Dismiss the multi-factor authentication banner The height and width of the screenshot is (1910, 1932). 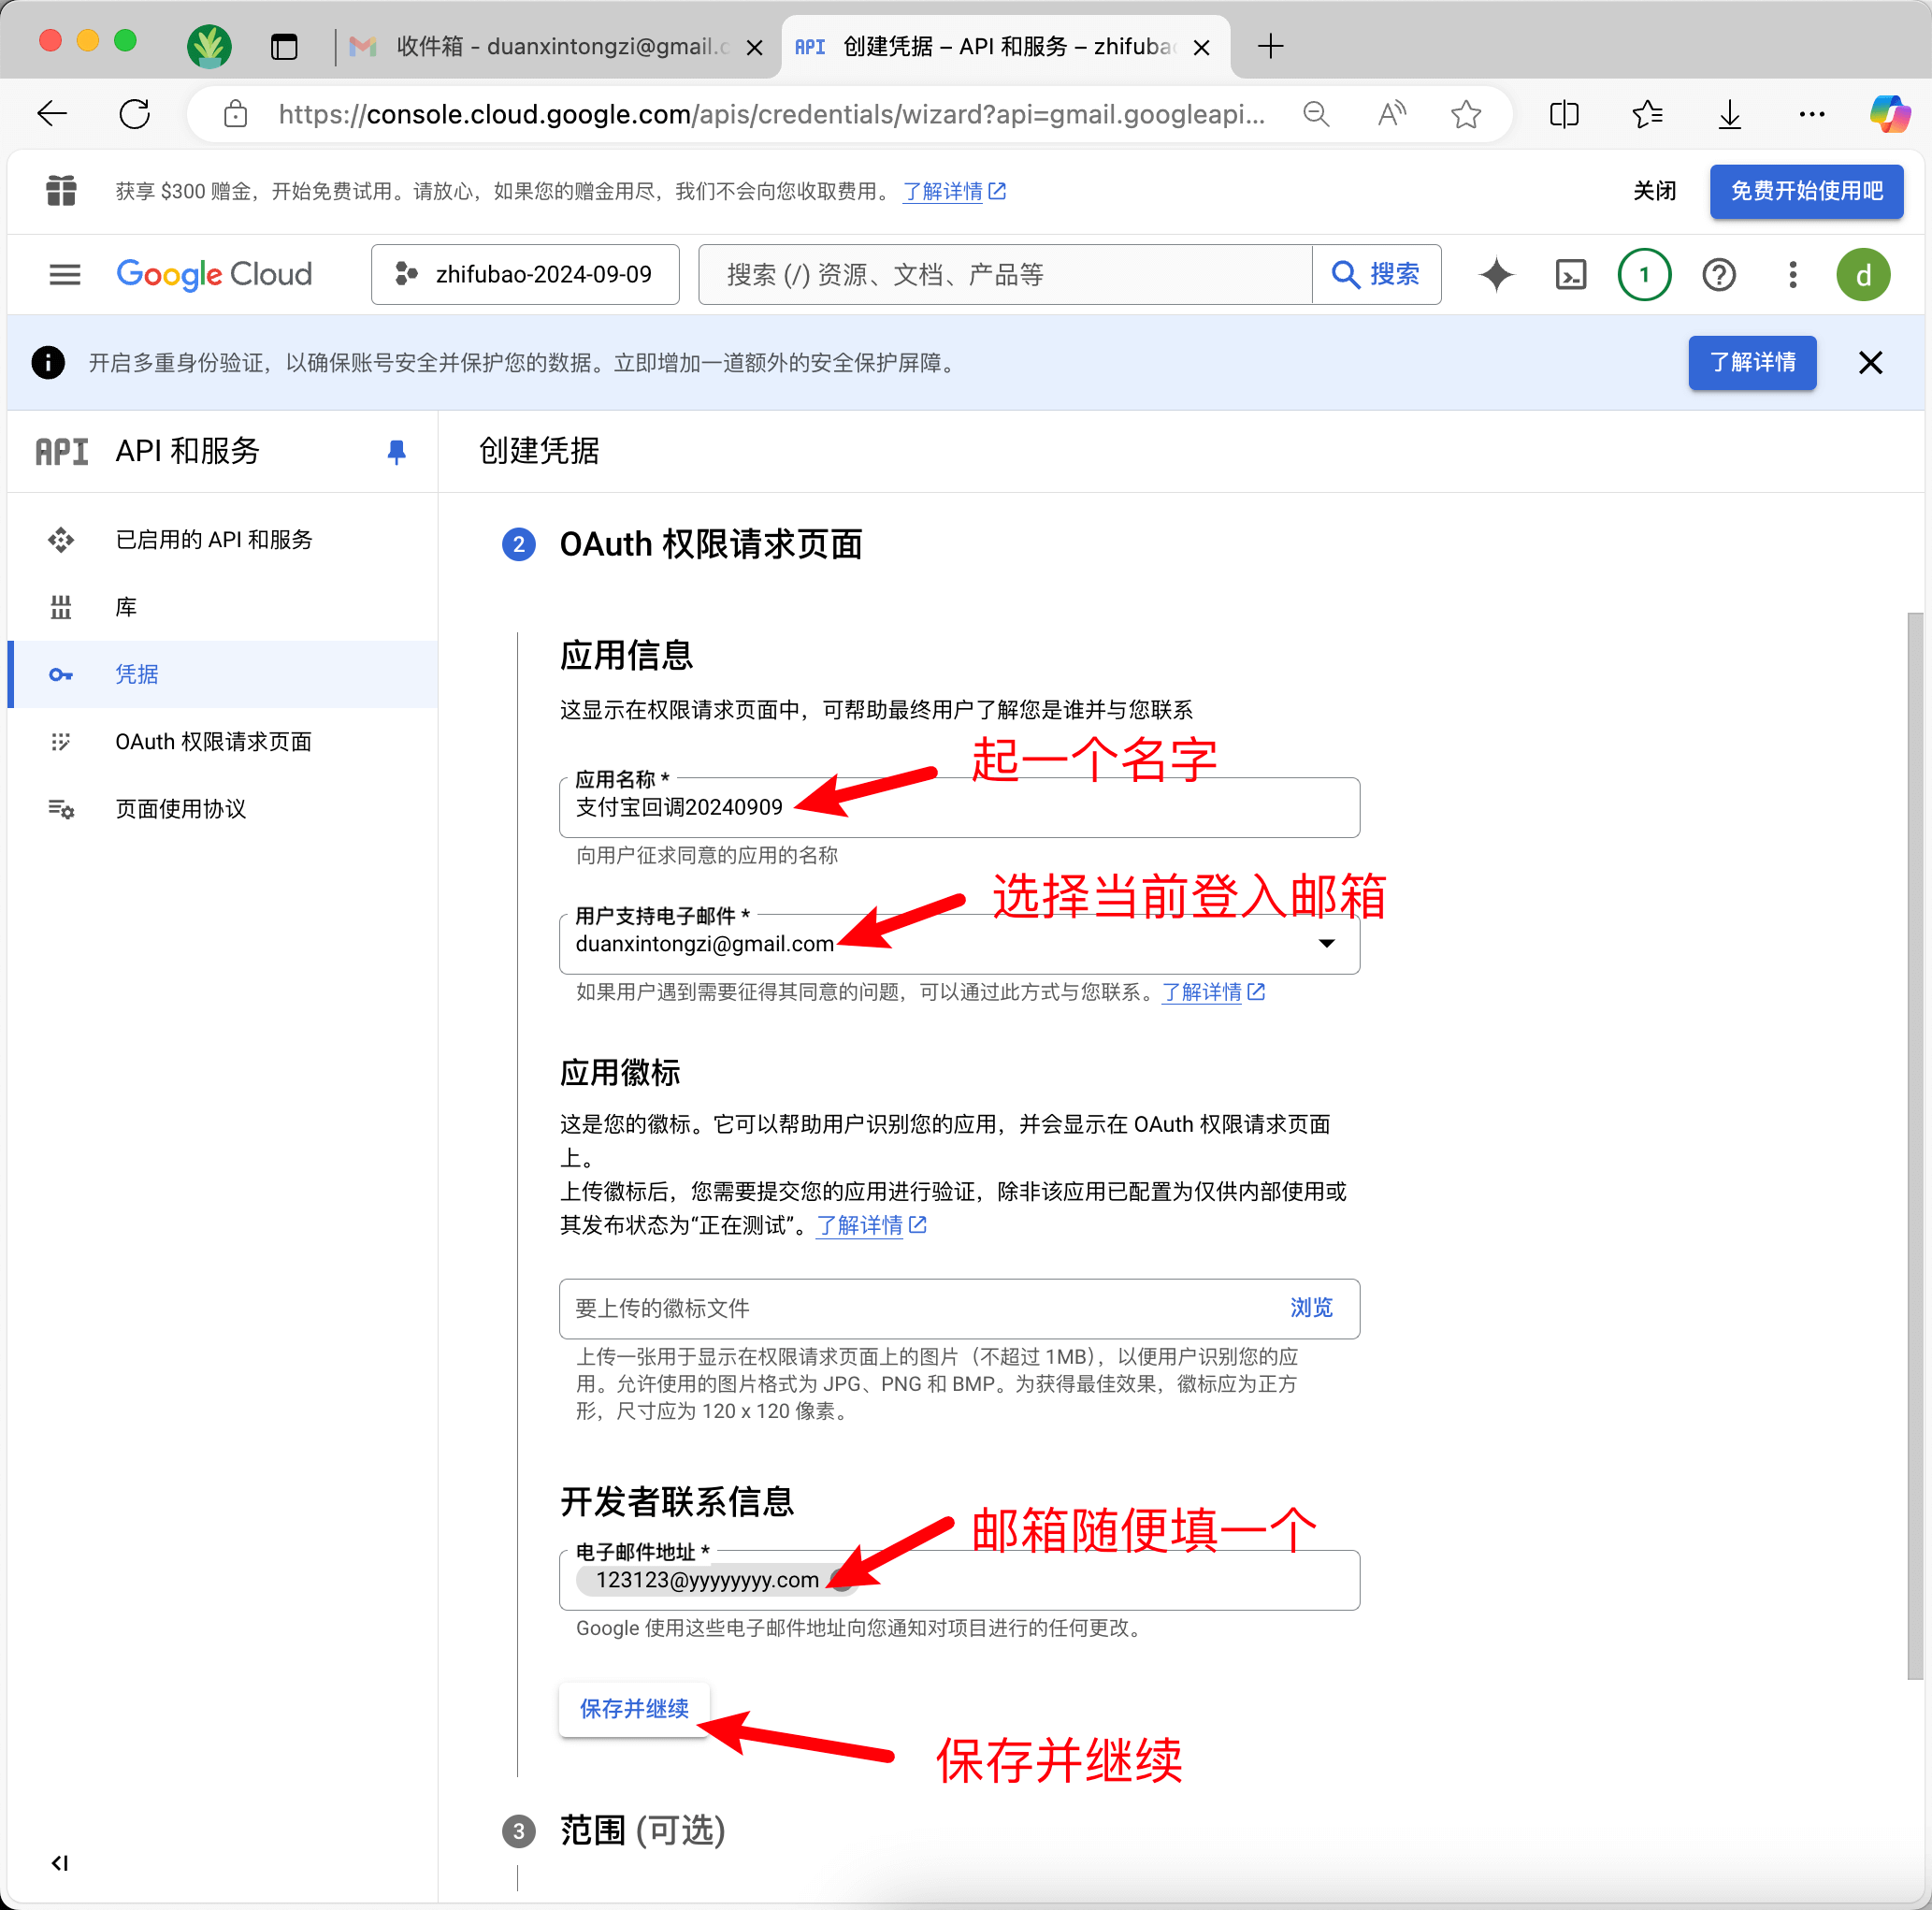(x=1870, y=362)
